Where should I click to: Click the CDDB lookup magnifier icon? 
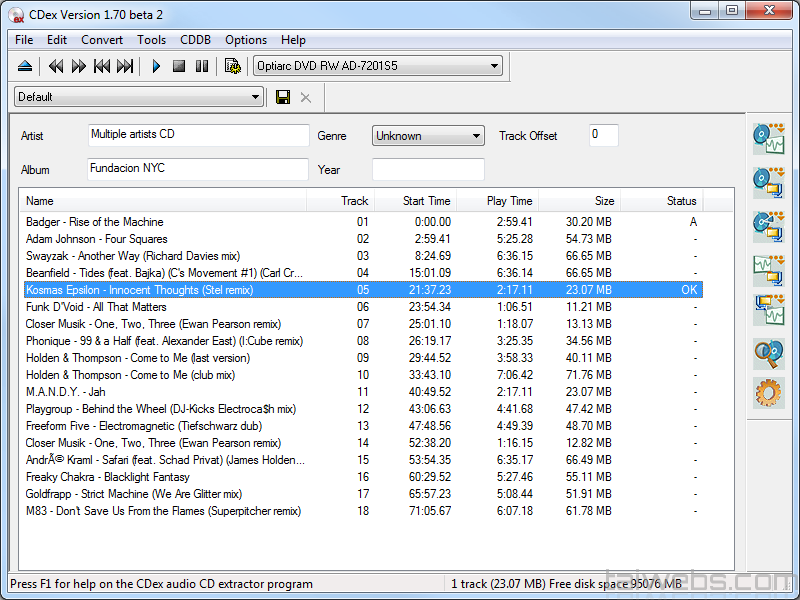click(768, 353)
